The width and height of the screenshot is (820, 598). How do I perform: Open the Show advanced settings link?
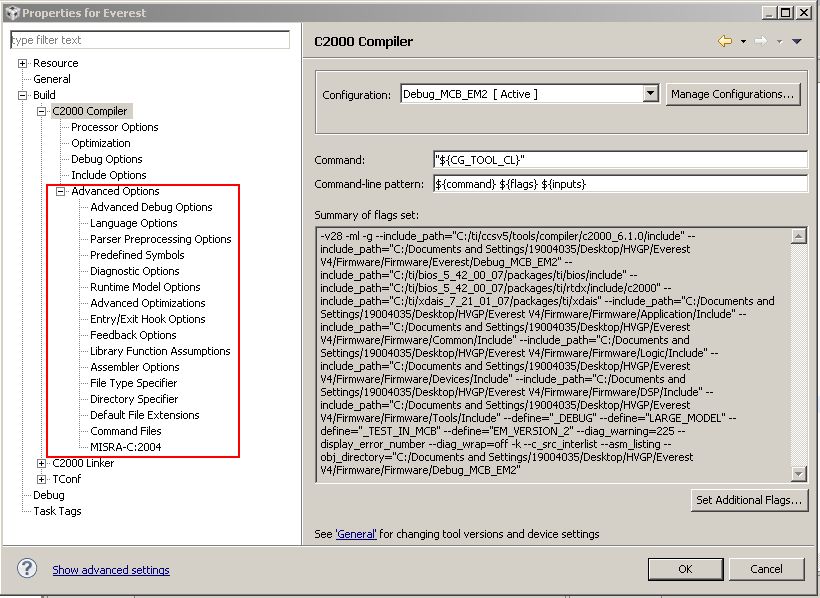click(111, 569)
